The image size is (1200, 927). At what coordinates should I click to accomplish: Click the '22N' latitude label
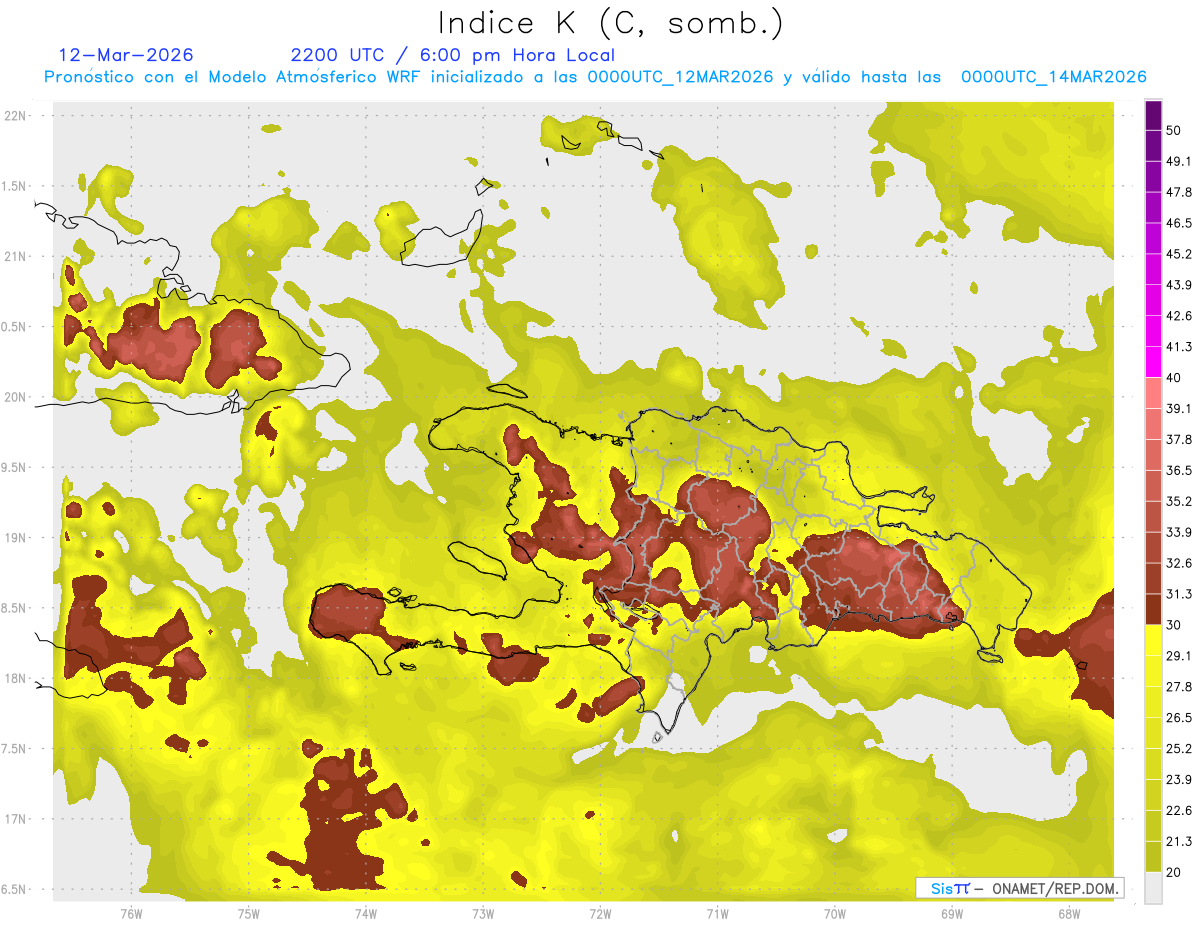pos(15,115)
